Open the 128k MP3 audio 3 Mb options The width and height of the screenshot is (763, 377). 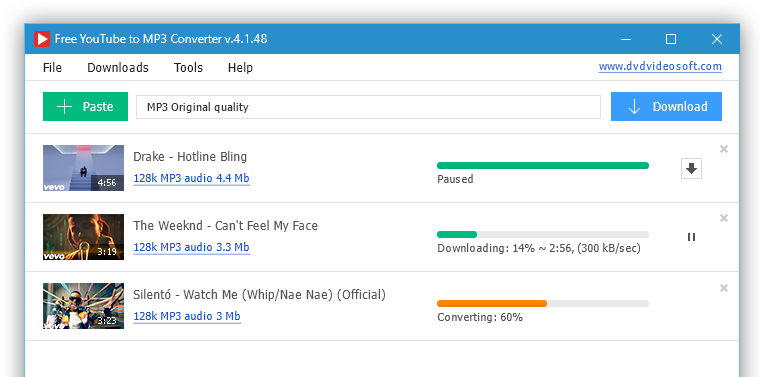[187, 317]
